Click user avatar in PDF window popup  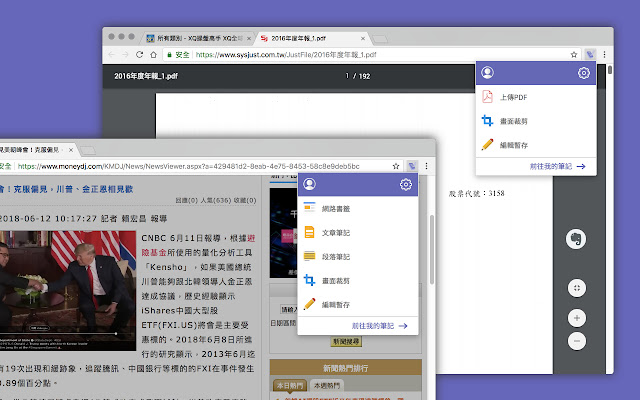[487, 73]
